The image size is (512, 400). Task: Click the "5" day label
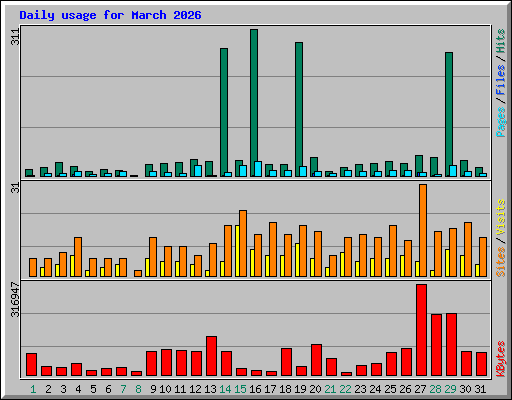pos(93,389)
